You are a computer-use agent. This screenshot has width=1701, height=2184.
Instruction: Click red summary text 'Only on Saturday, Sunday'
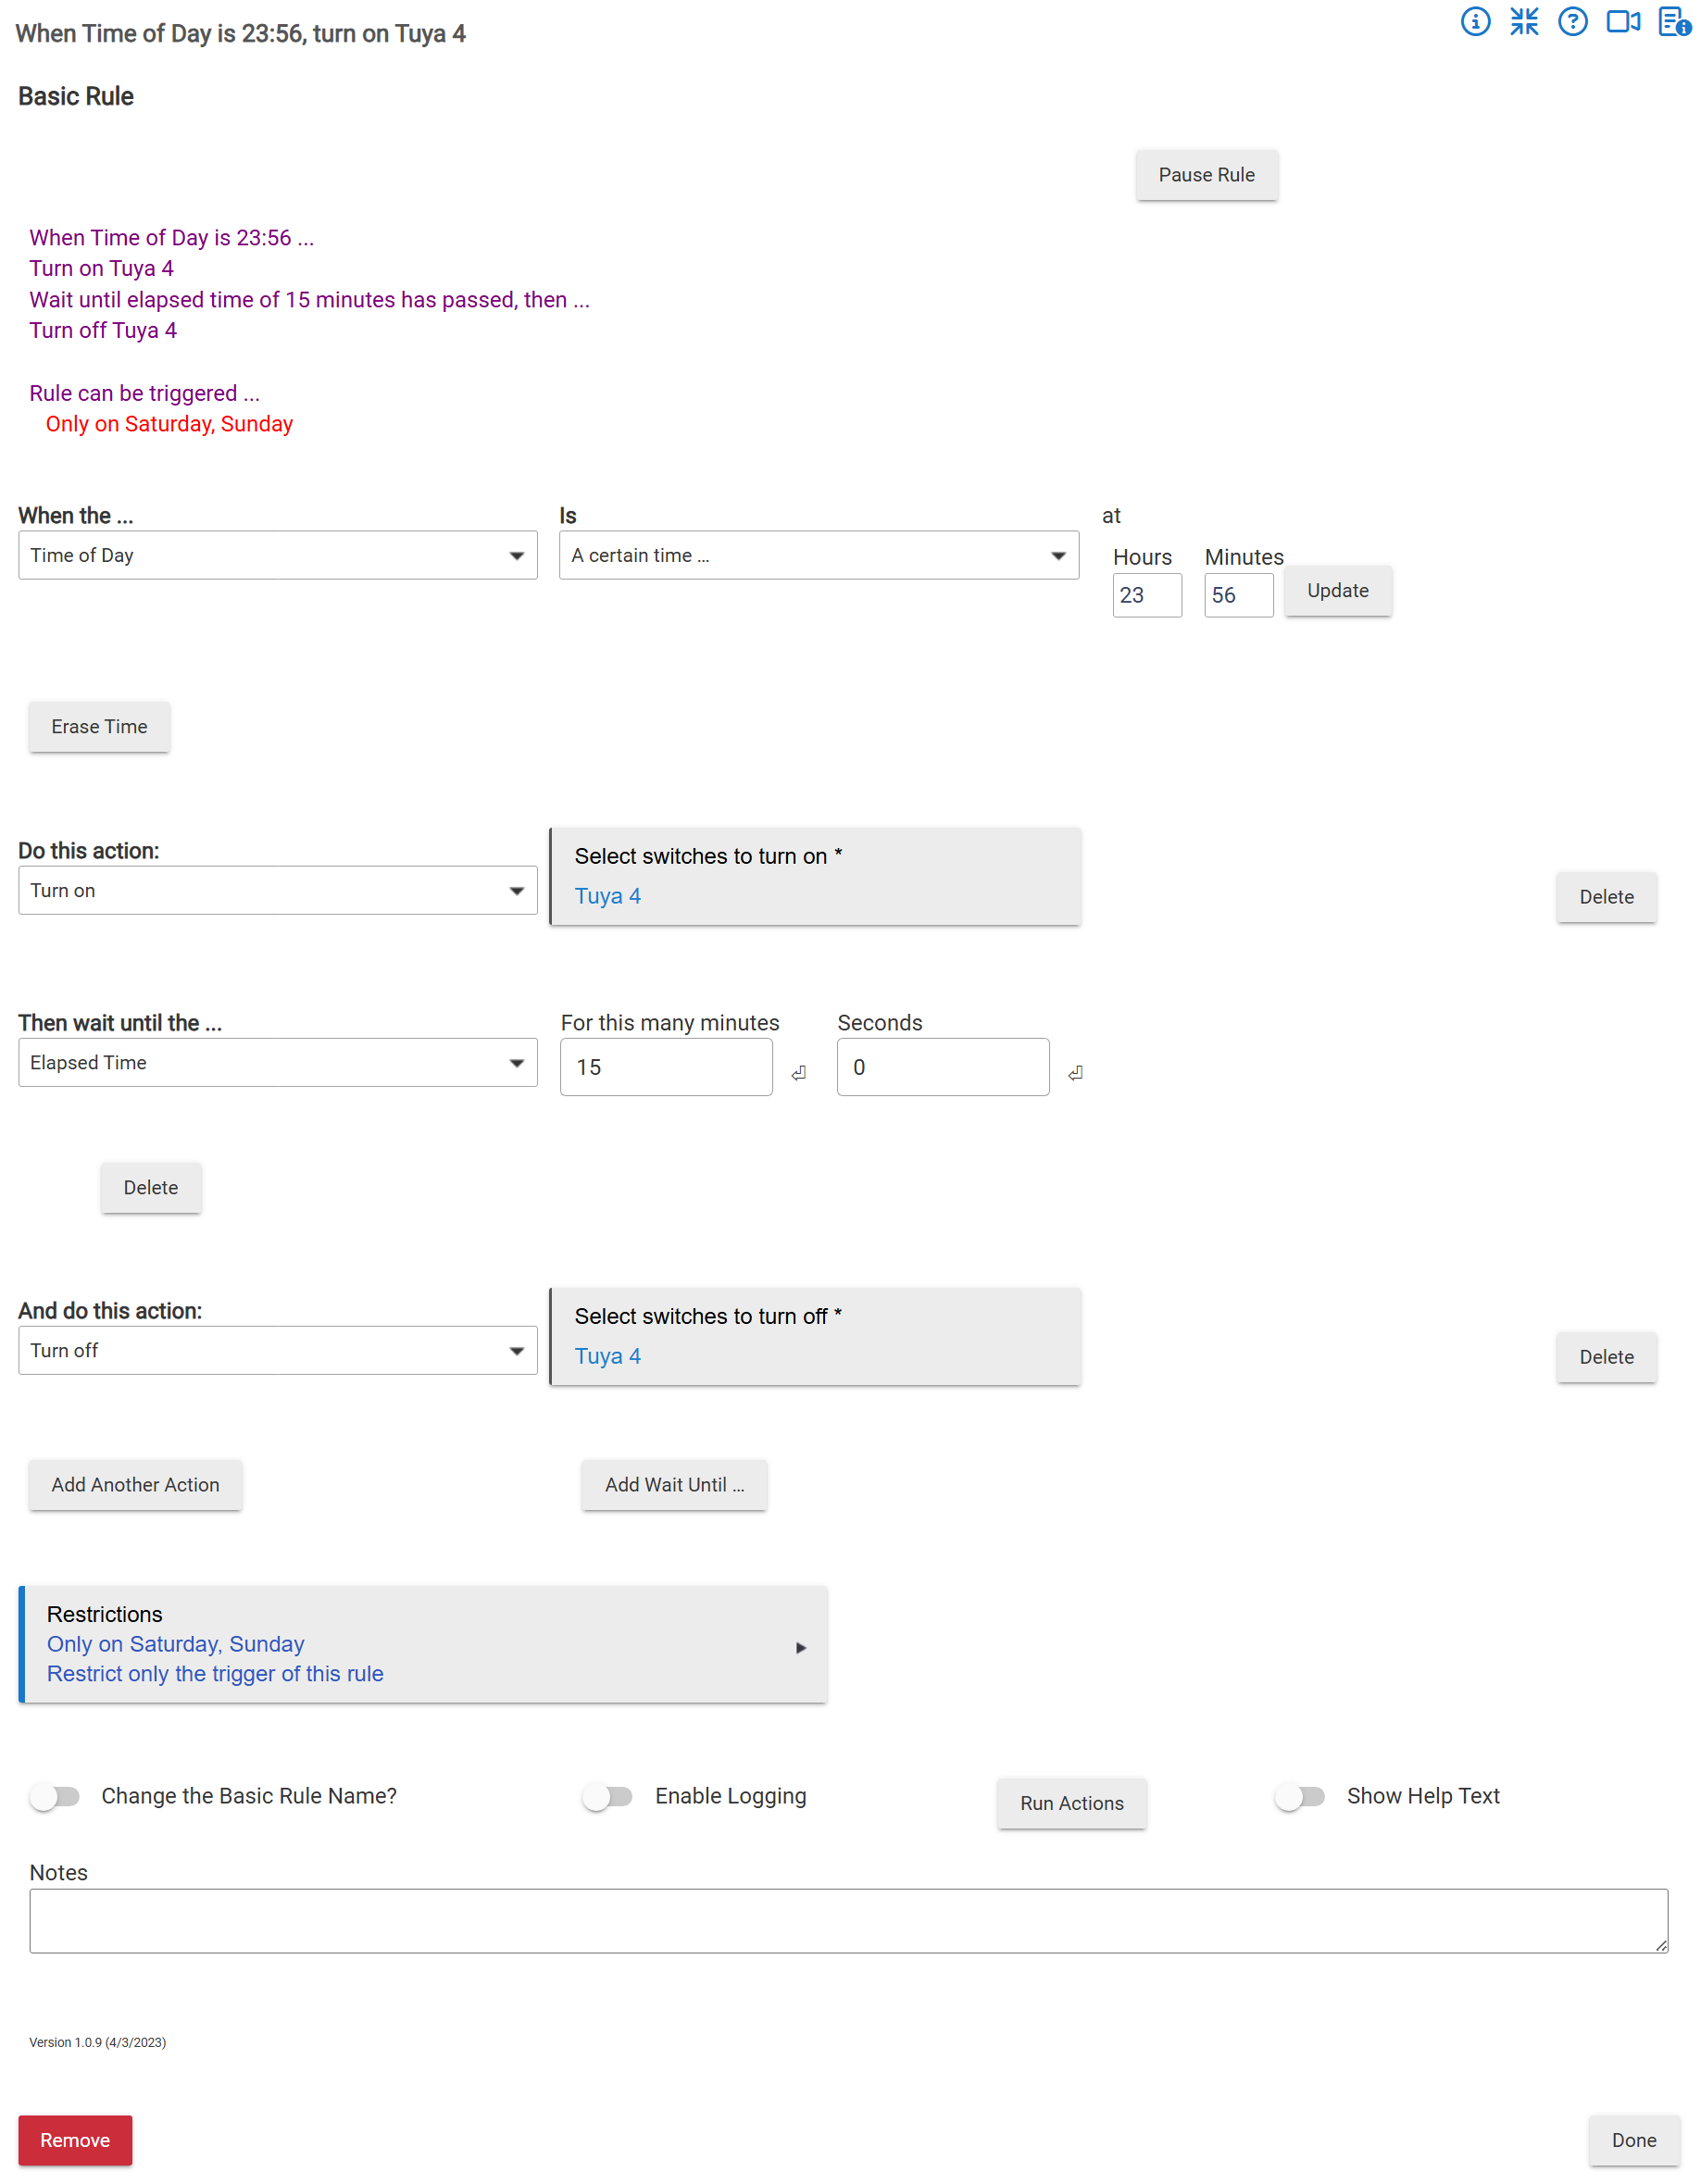(169, 424)
